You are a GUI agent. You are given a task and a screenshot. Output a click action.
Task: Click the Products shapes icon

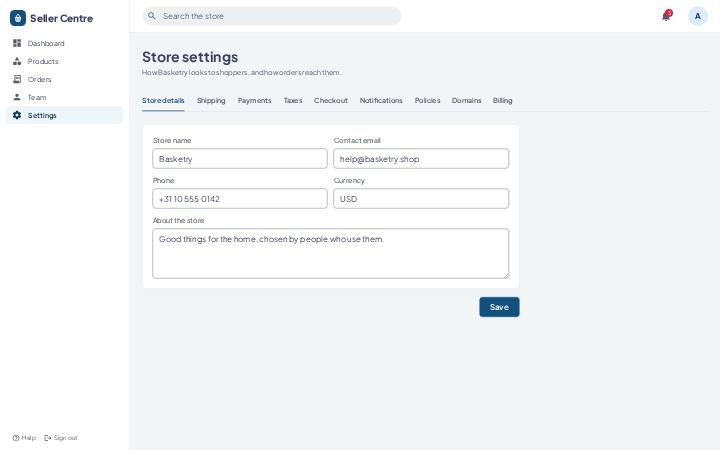(17, 61)
